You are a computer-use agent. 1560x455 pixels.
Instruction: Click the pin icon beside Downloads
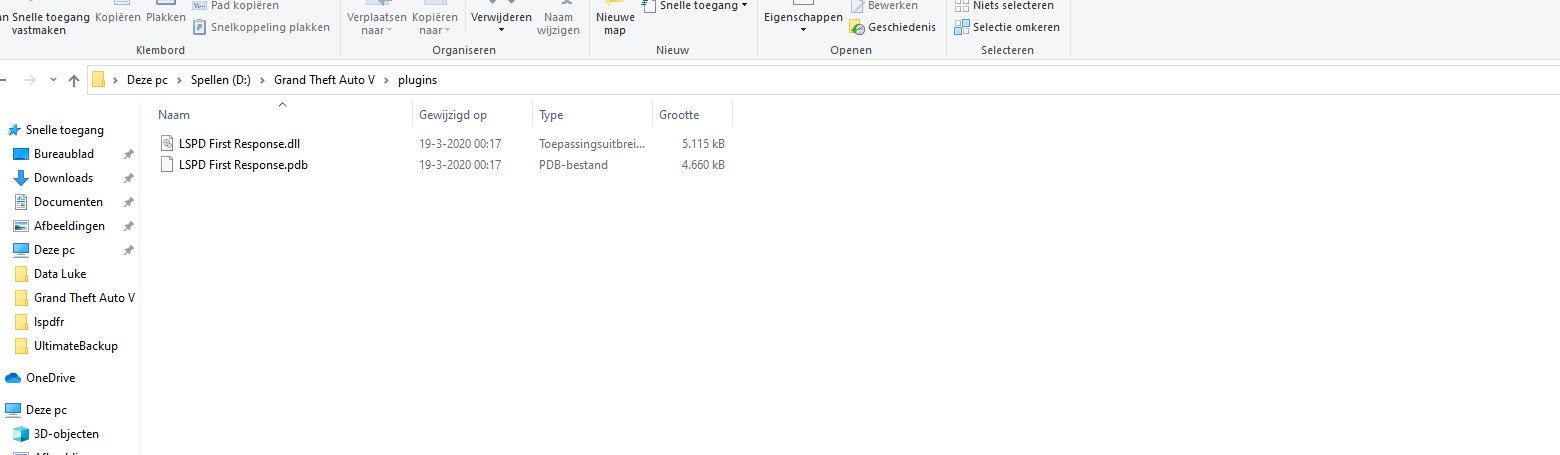(128, 178)
